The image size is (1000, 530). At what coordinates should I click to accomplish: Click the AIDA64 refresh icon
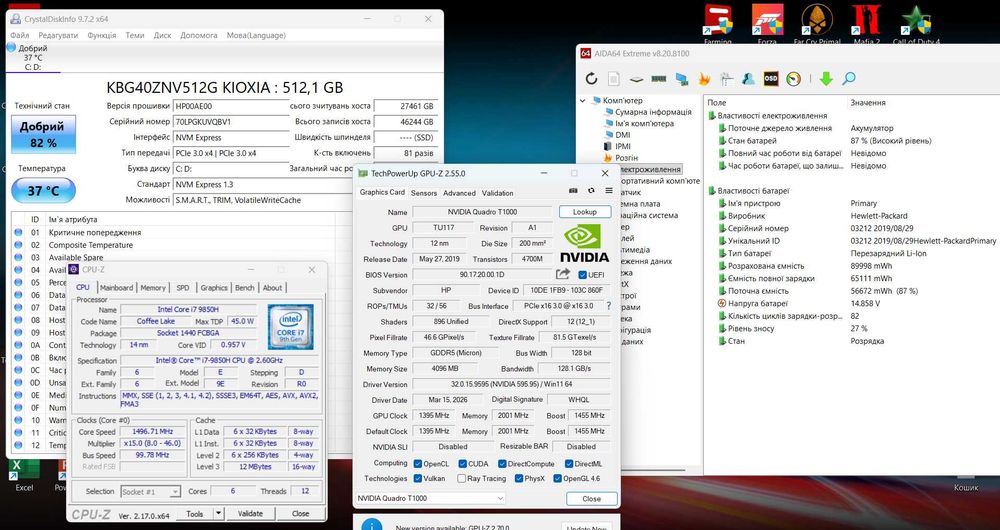[x=592, y=78]
